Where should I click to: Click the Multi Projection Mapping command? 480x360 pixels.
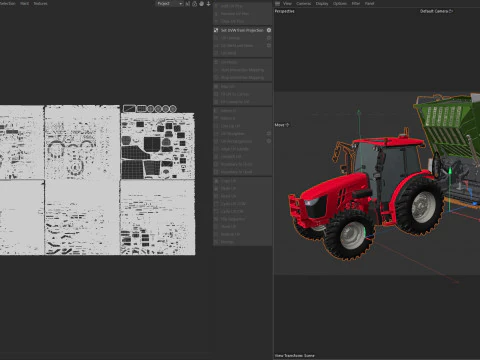[242, 70]
